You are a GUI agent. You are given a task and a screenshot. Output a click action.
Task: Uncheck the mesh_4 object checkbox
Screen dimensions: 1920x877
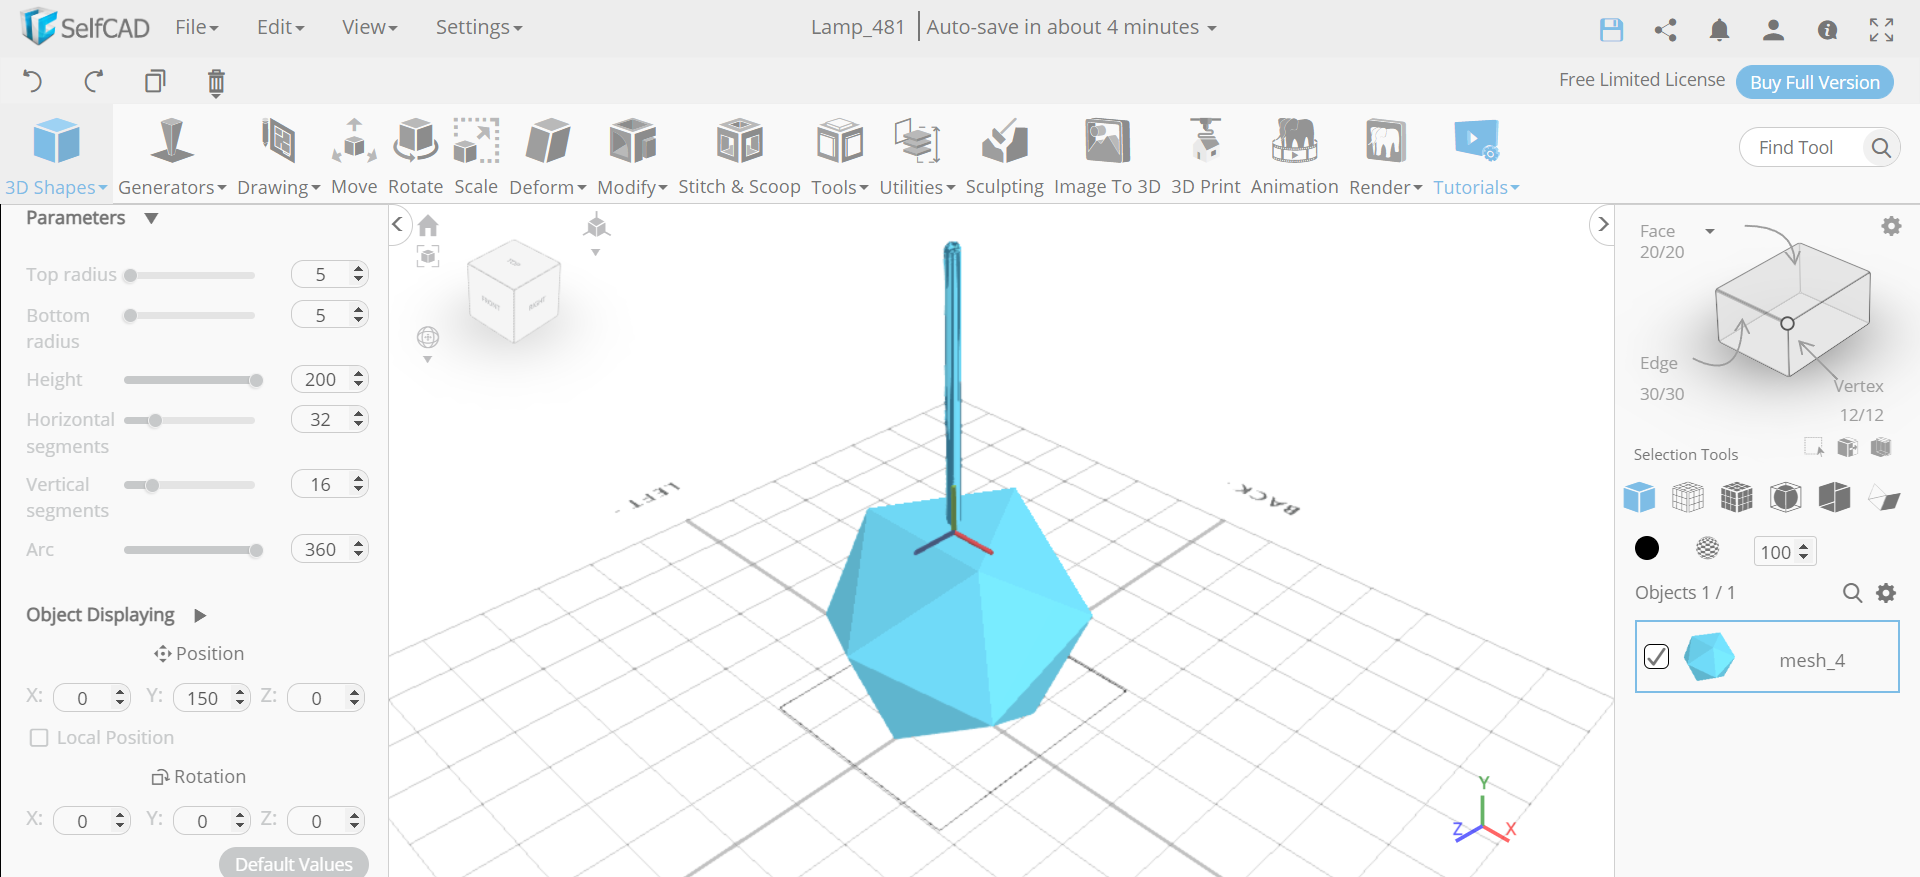[1656, 656]
